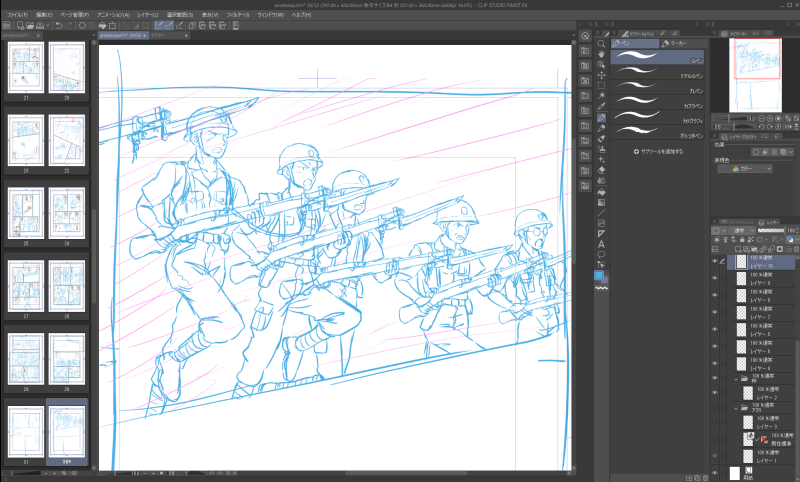
Task: Open the expression color カラー dropdown
Action: (x=745, y=169)
